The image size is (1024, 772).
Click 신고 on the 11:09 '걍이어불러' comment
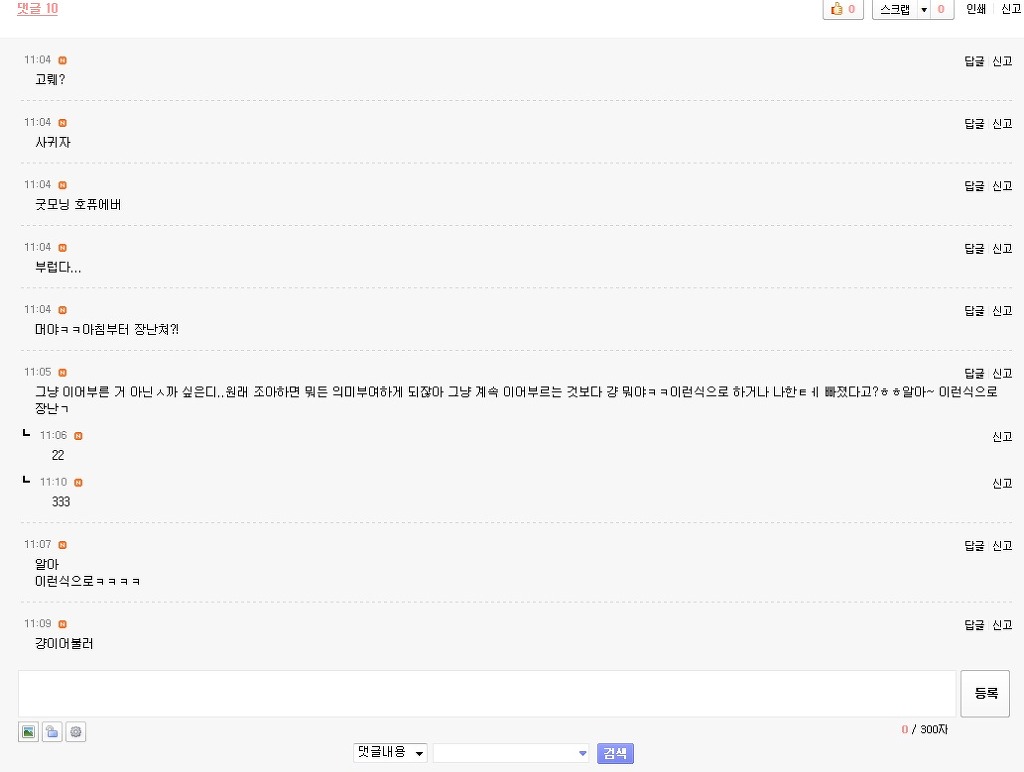[x=1002, y=624]
